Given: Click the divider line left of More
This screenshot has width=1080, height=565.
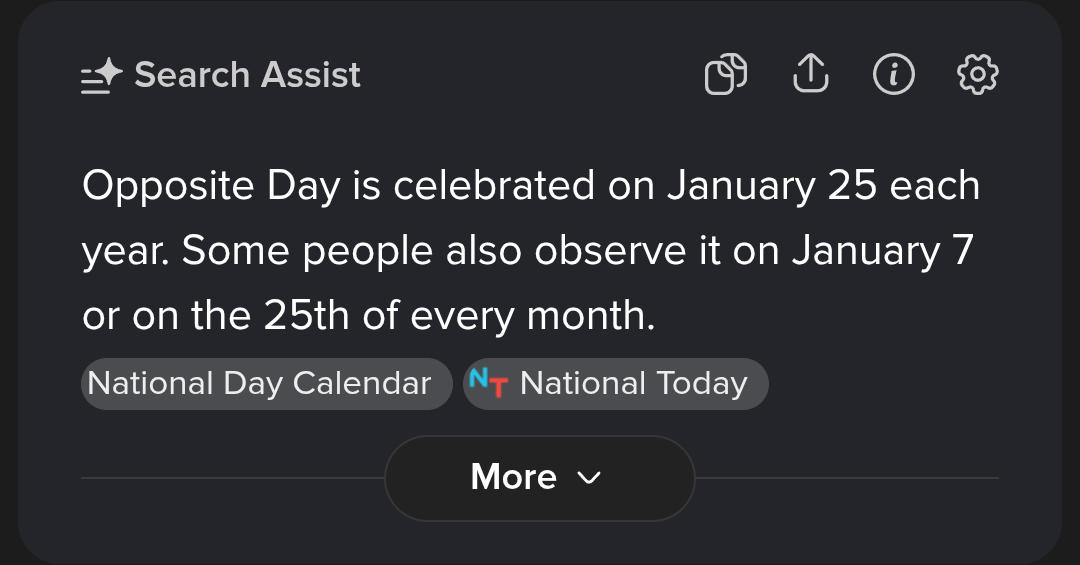Looking at the screenshot, I should pos(233,477).
